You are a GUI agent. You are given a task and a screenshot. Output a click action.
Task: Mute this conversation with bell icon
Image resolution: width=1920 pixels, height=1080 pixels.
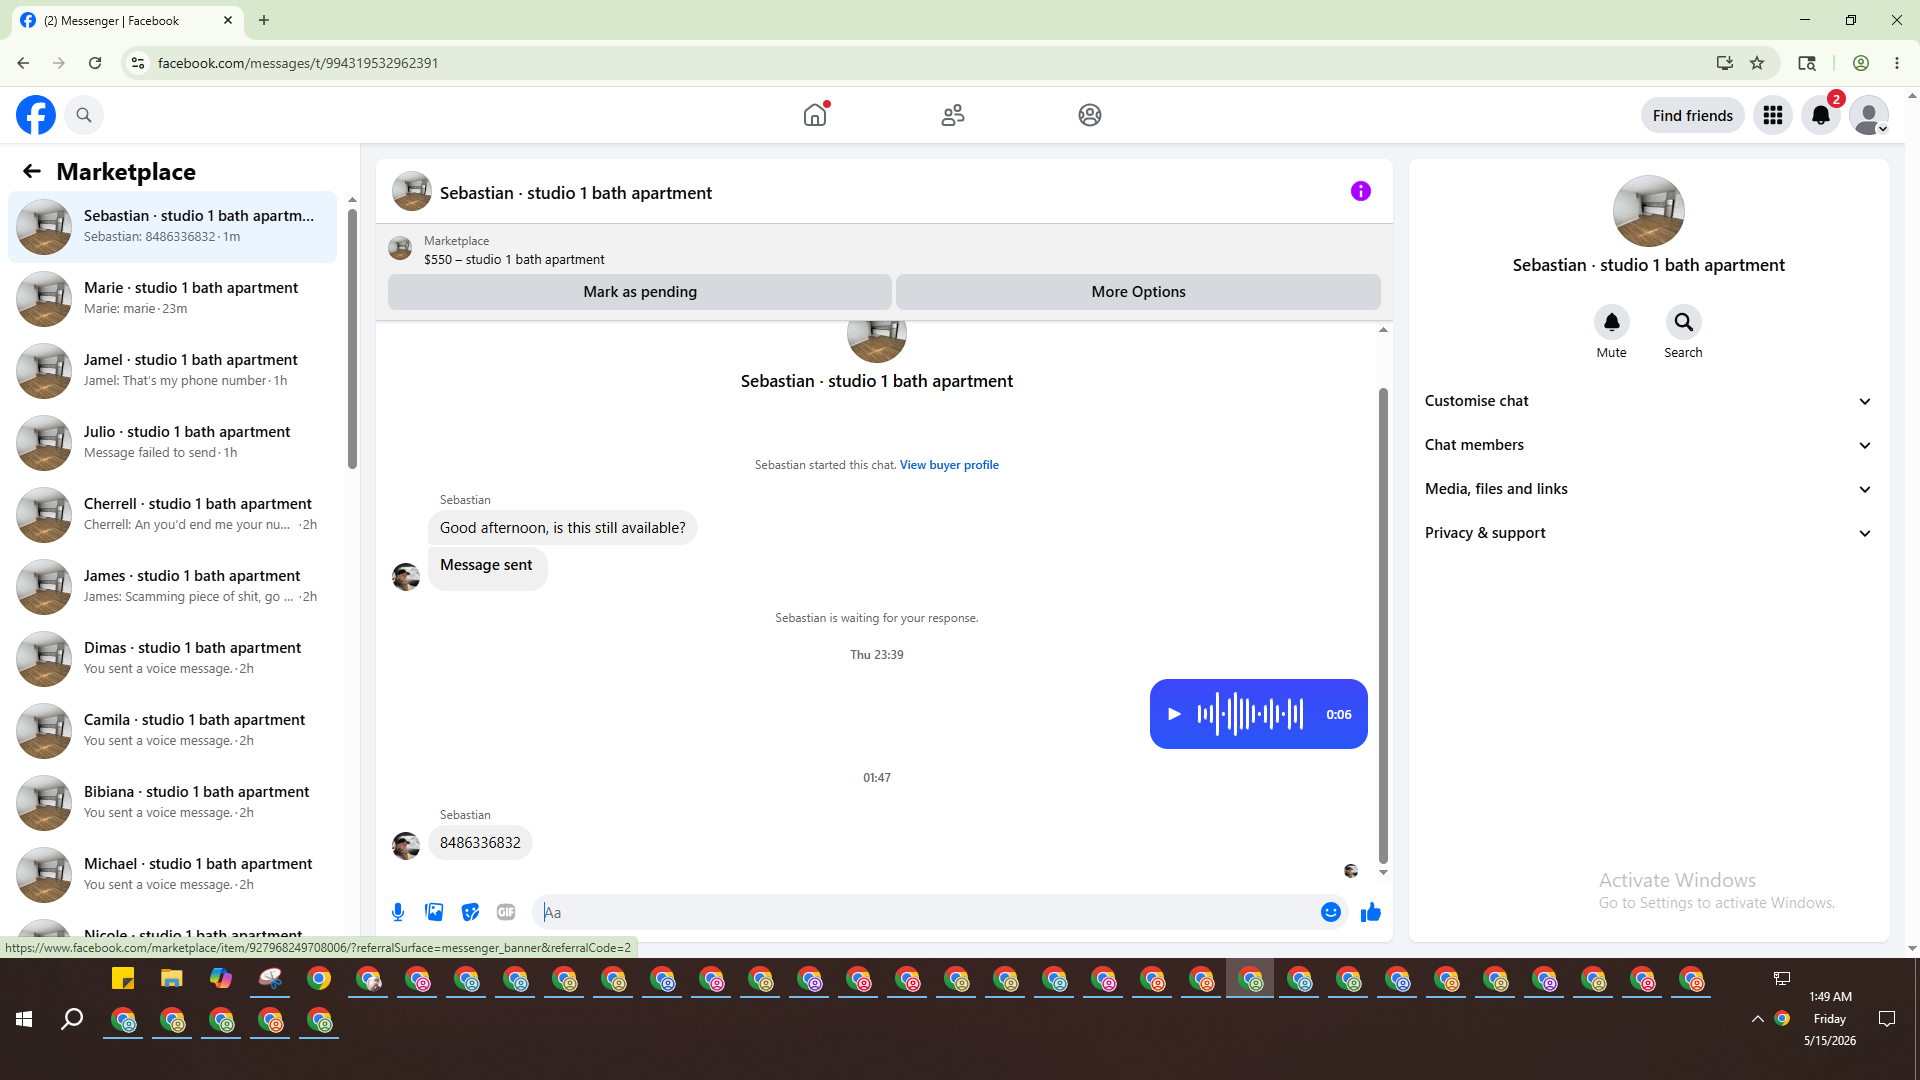coord(1611,322)
